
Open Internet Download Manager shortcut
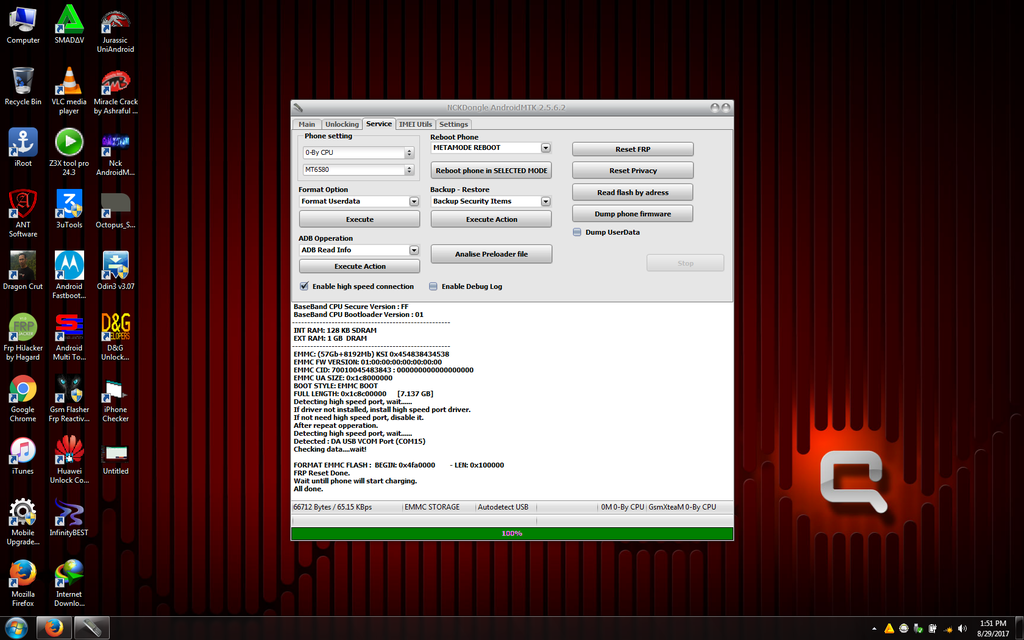coord(69,583)
